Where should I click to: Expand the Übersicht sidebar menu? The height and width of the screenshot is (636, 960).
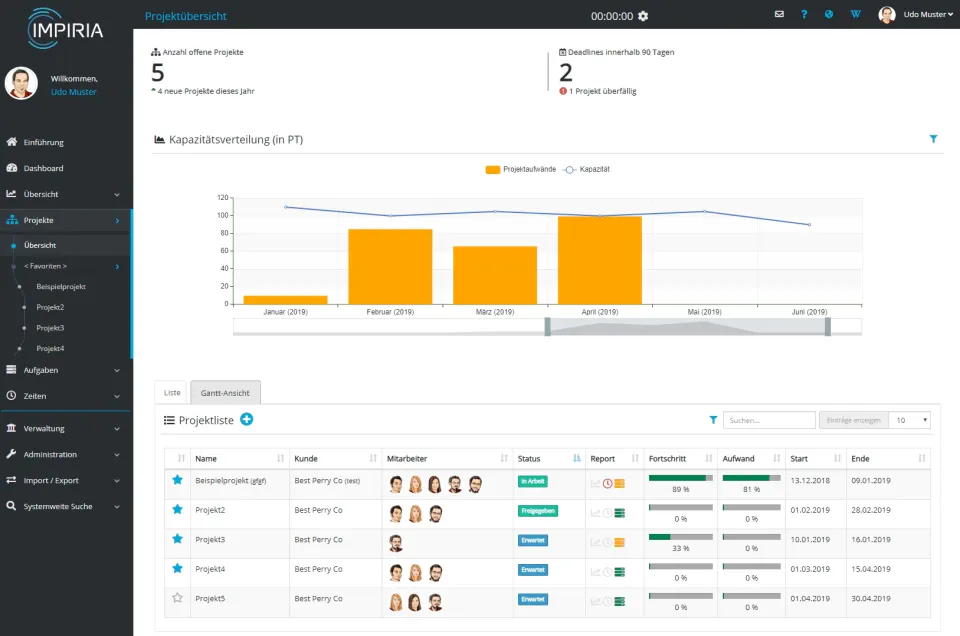66,194
